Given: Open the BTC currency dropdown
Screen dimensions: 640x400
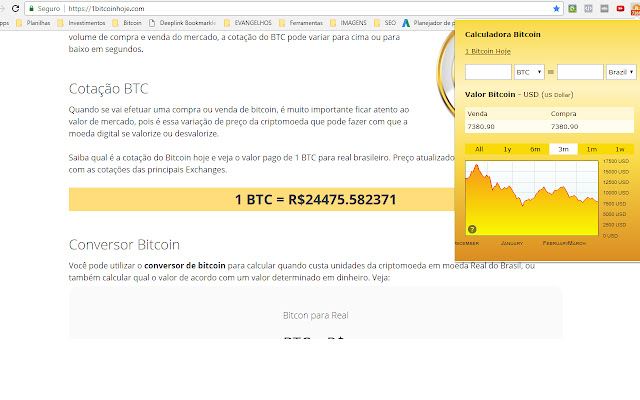Looking at the screenshot, I should click(x=529, y=72).
